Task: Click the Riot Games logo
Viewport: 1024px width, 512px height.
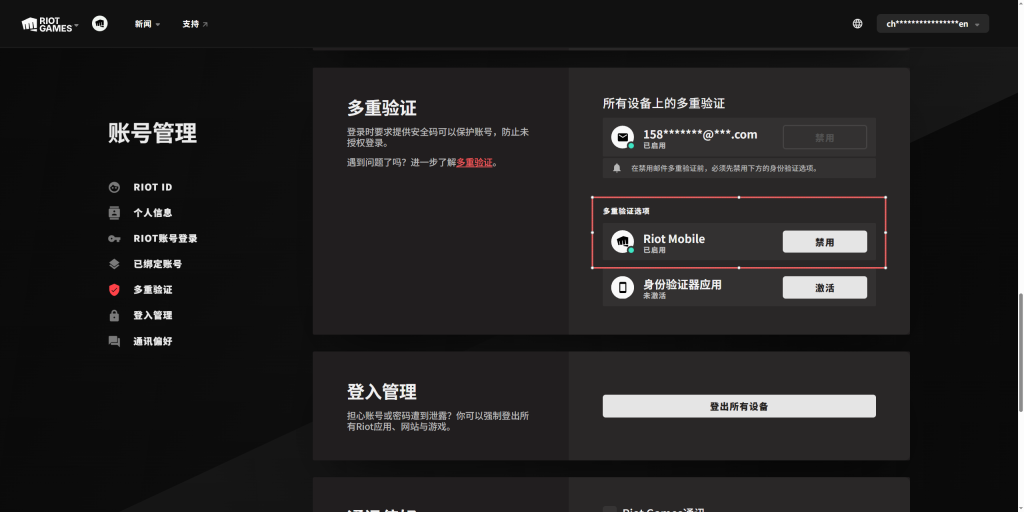Action: [x=46, y=24]
